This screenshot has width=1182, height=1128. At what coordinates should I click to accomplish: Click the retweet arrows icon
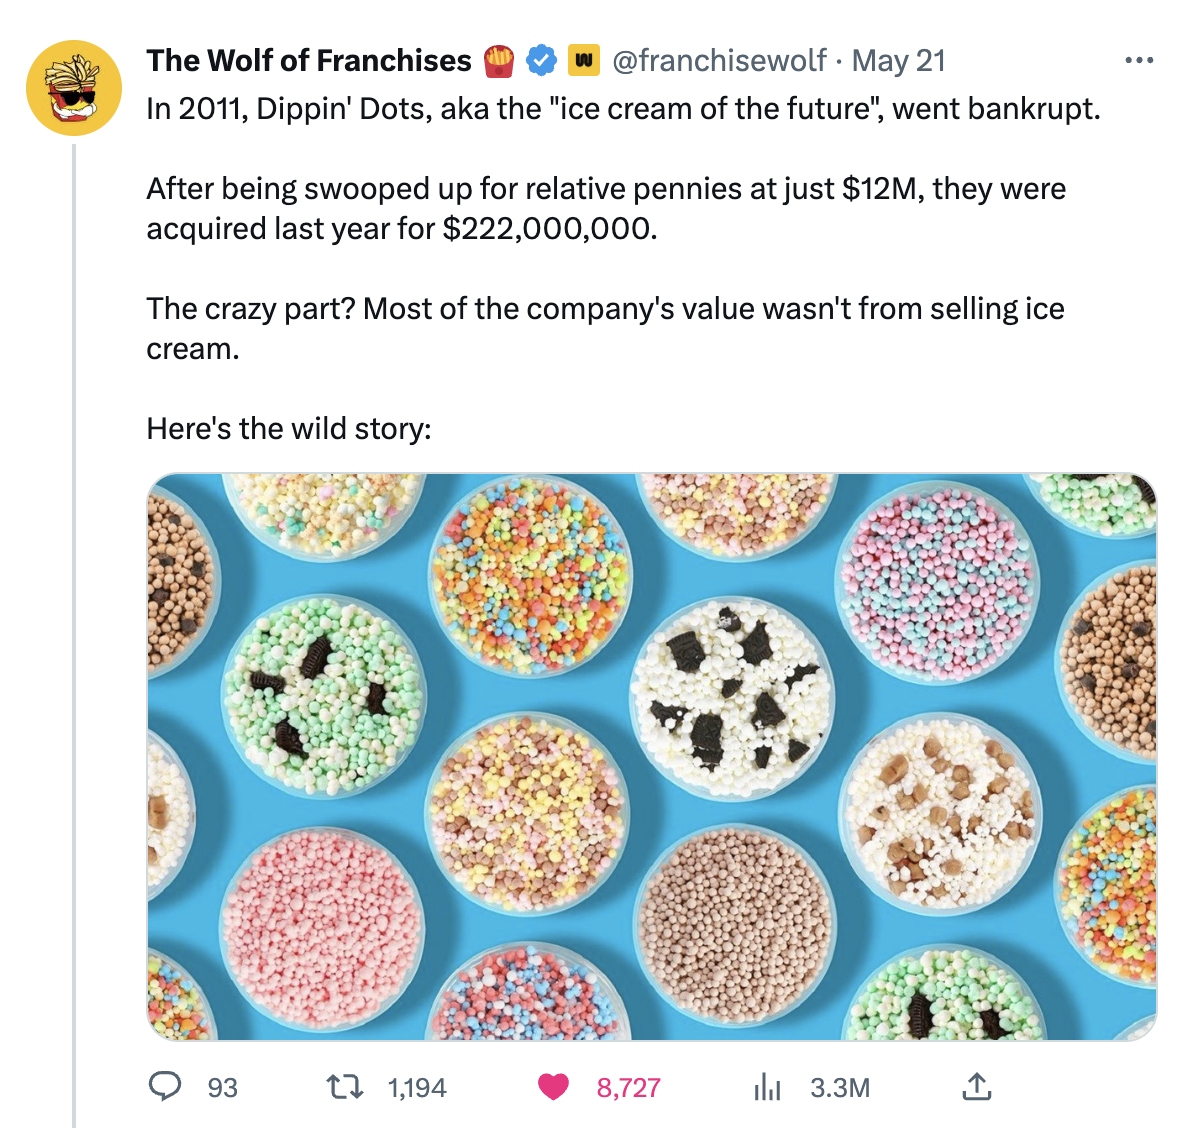point(344,1087)
